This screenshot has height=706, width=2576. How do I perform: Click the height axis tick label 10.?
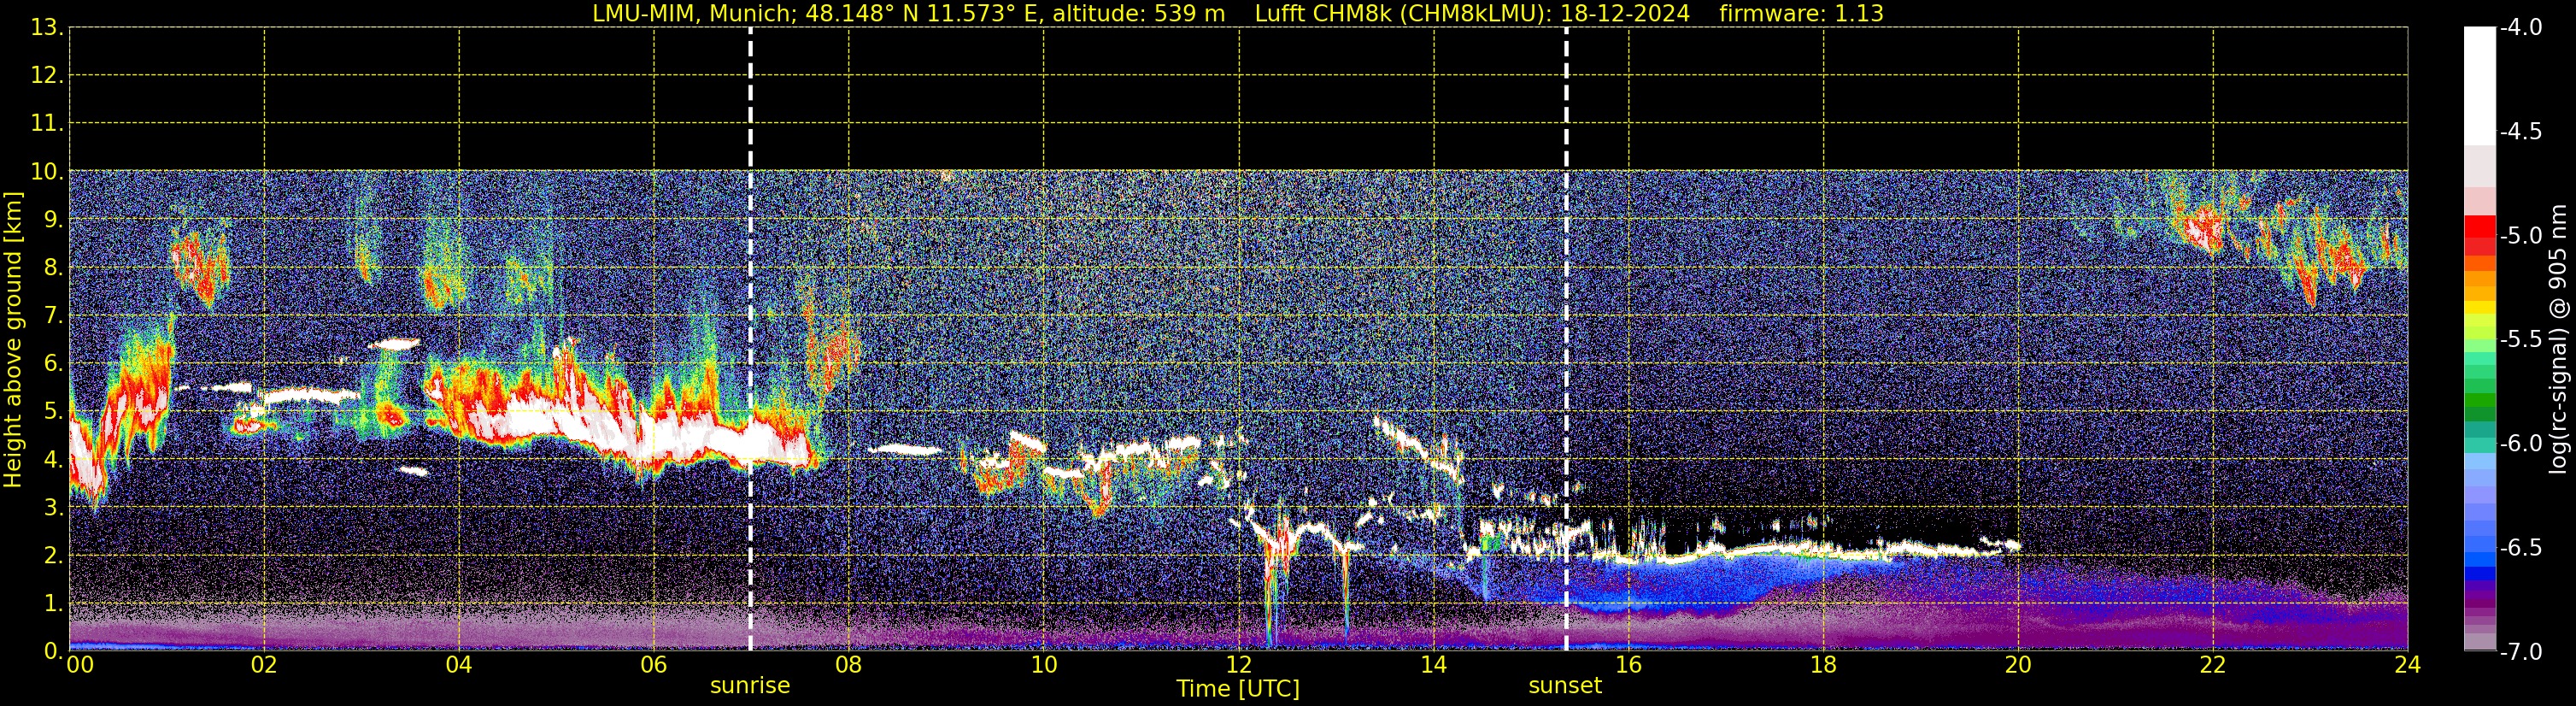point(46,172)
